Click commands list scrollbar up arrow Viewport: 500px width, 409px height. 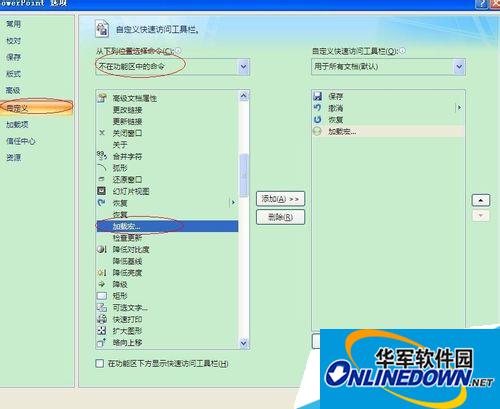244,96
